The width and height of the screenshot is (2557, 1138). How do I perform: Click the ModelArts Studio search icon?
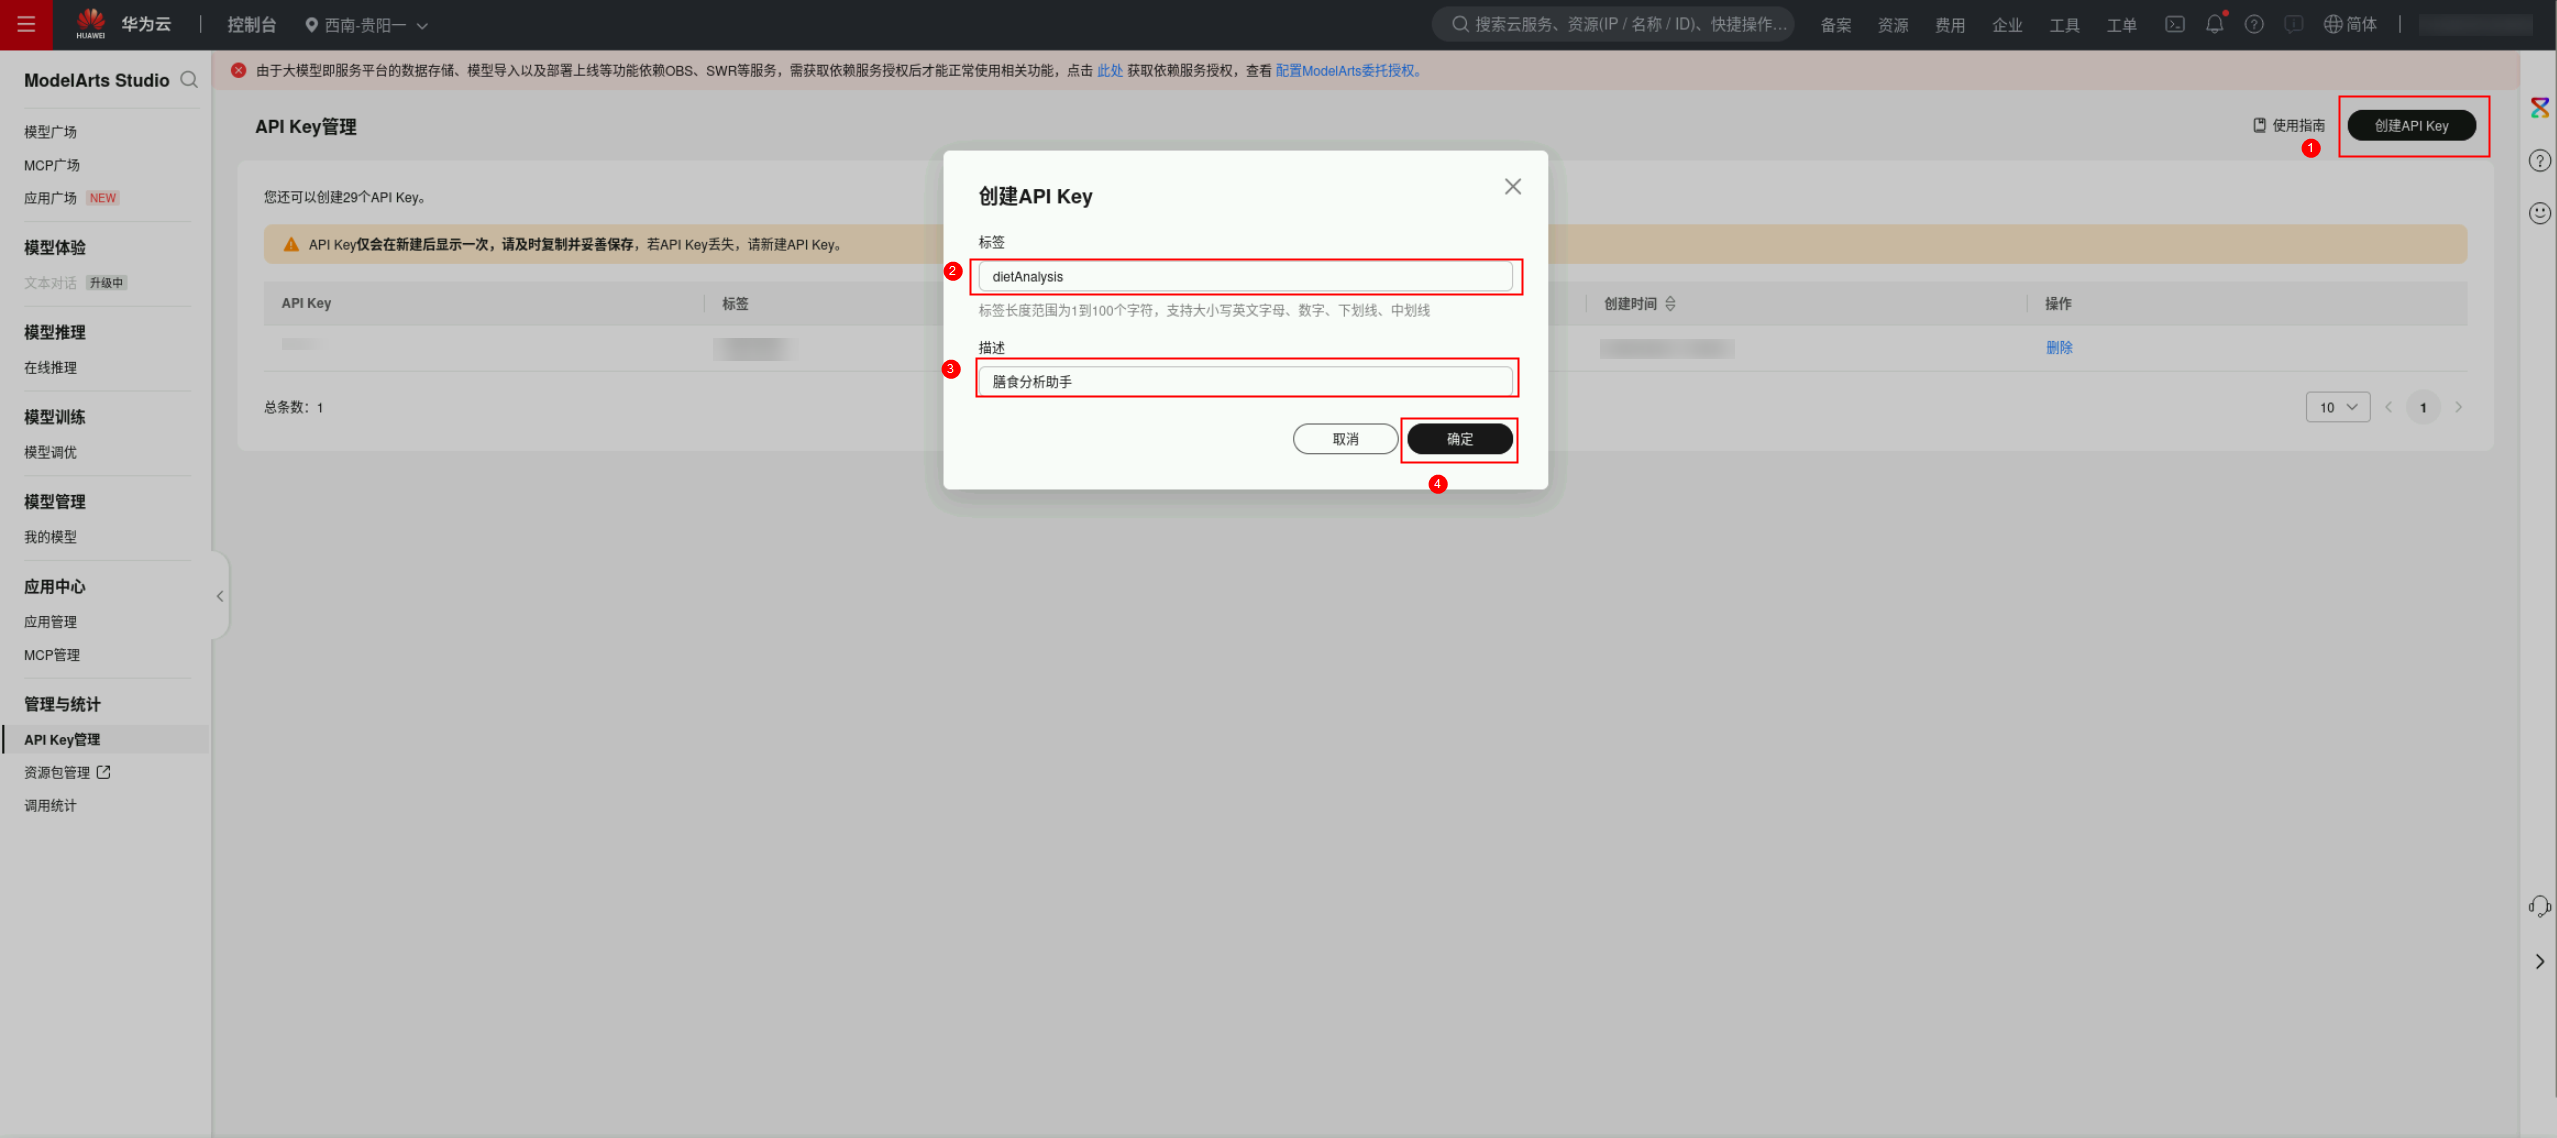pos(189,80)
